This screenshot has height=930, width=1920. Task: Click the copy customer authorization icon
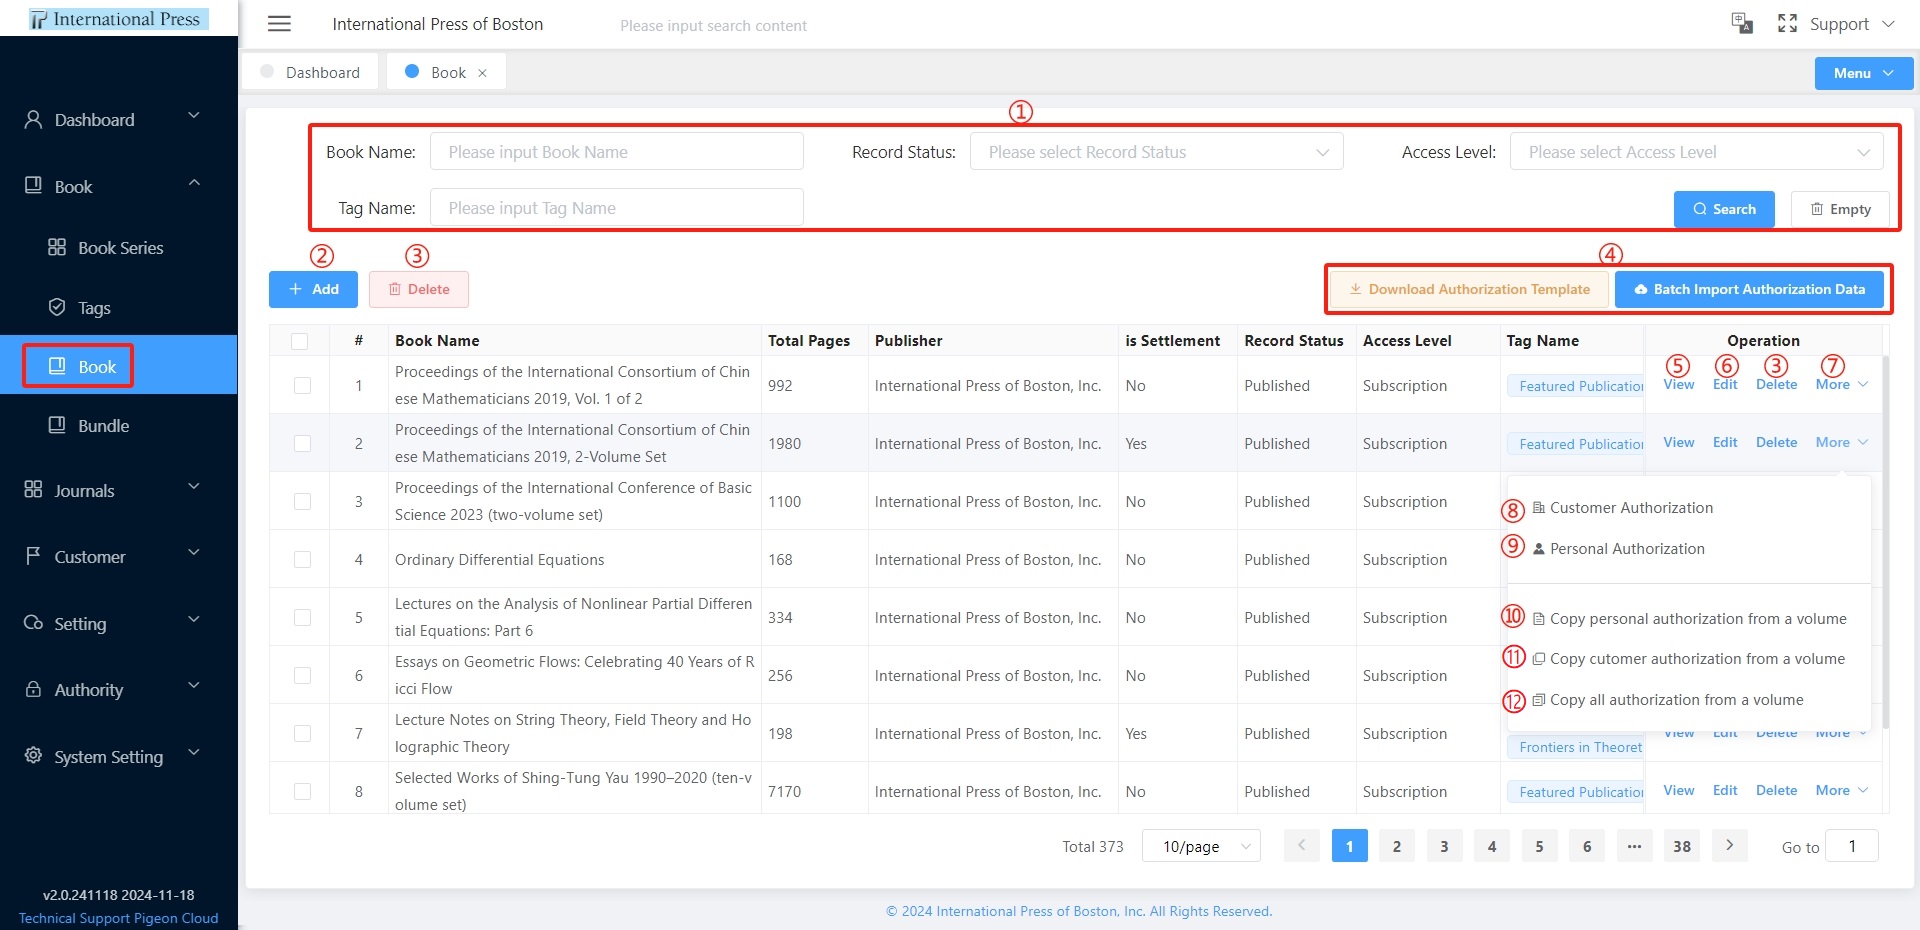(1539, 659)
